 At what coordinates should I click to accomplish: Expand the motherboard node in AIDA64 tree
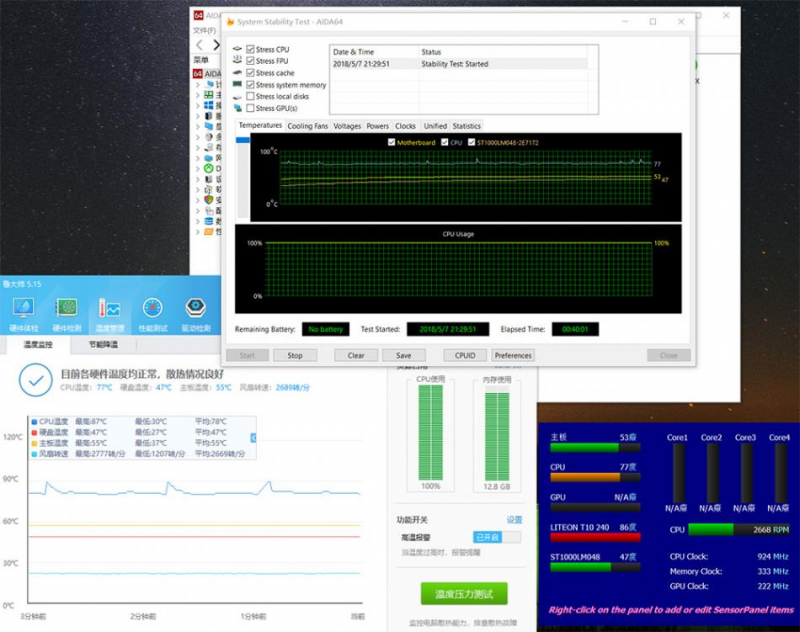click(198, 95)
